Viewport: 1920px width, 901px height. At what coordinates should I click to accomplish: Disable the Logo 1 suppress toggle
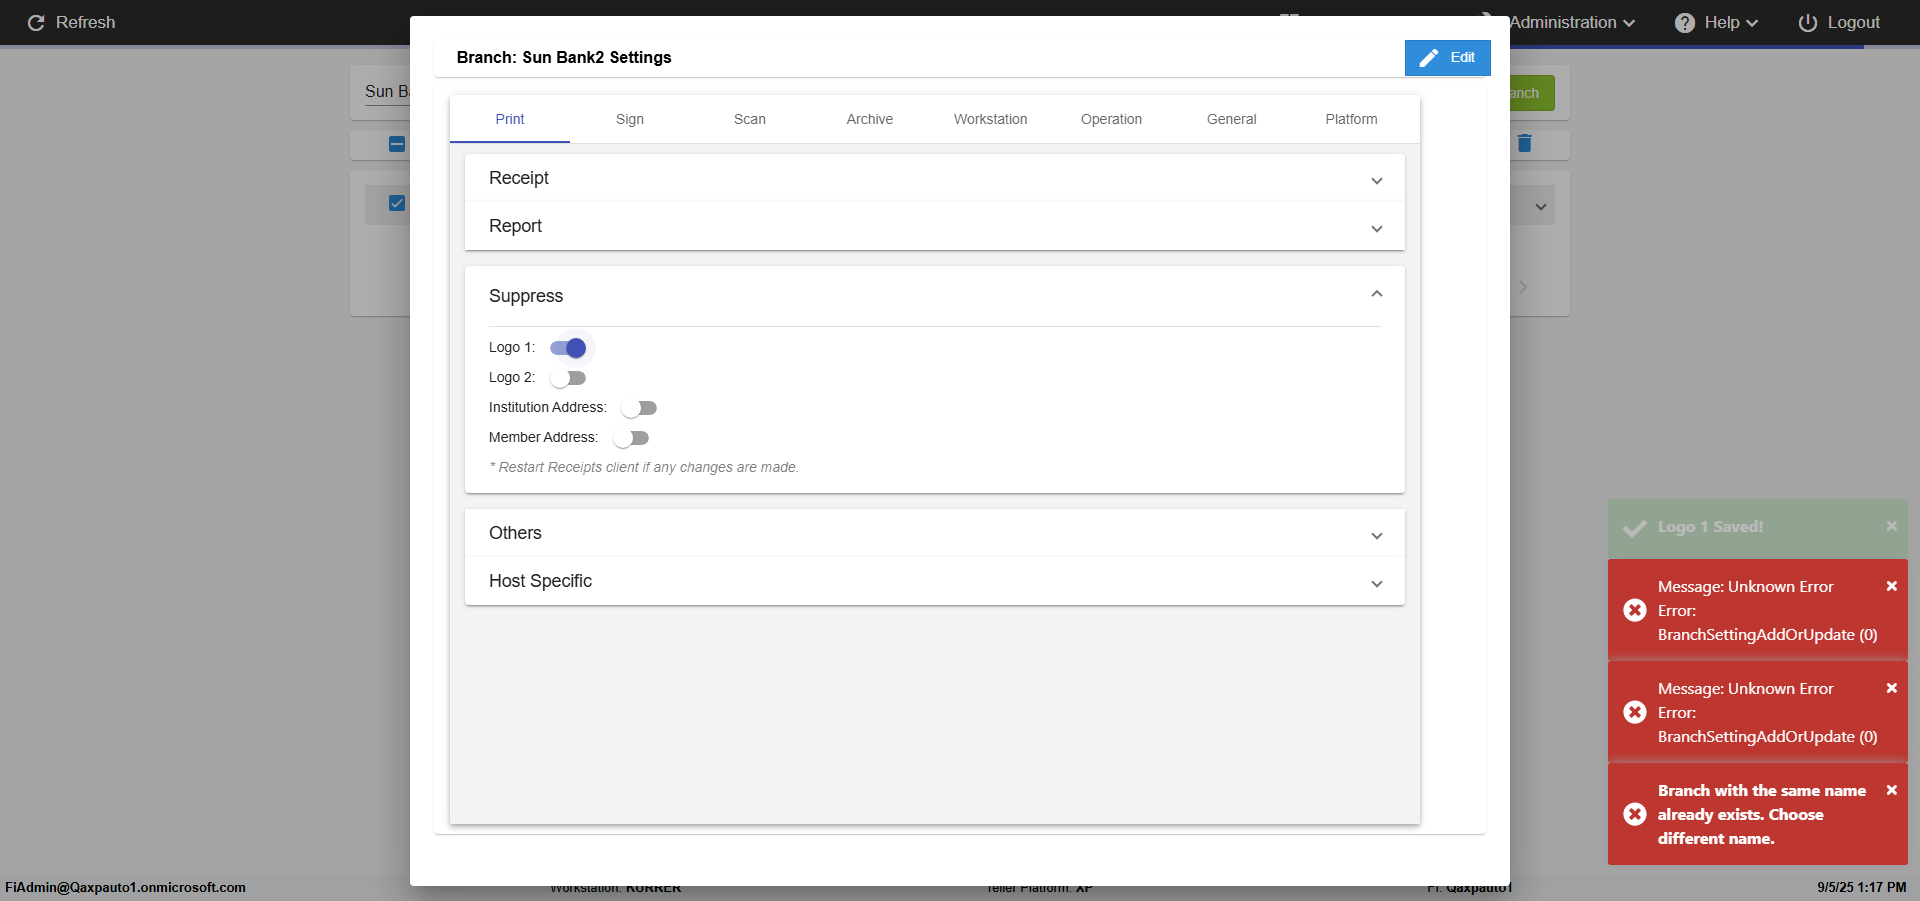568,348
